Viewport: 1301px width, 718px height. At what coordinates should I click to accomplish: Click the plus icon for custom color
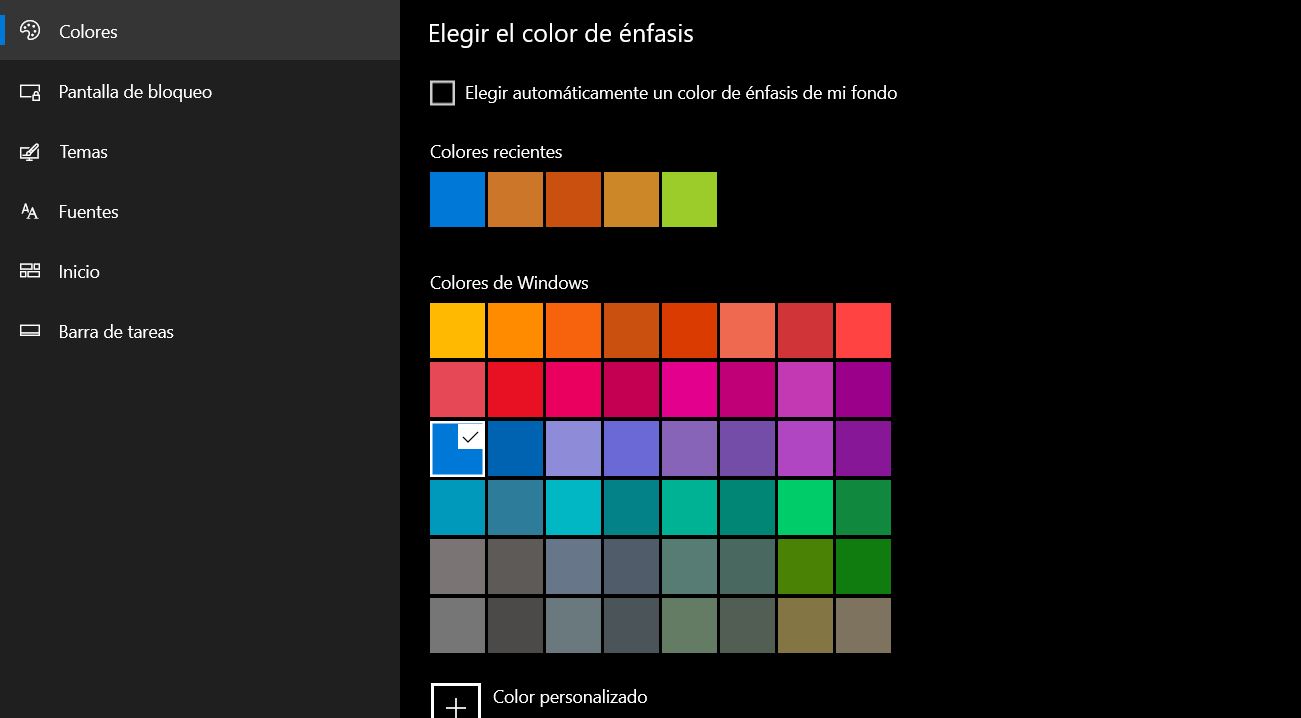tap(456, 703)
